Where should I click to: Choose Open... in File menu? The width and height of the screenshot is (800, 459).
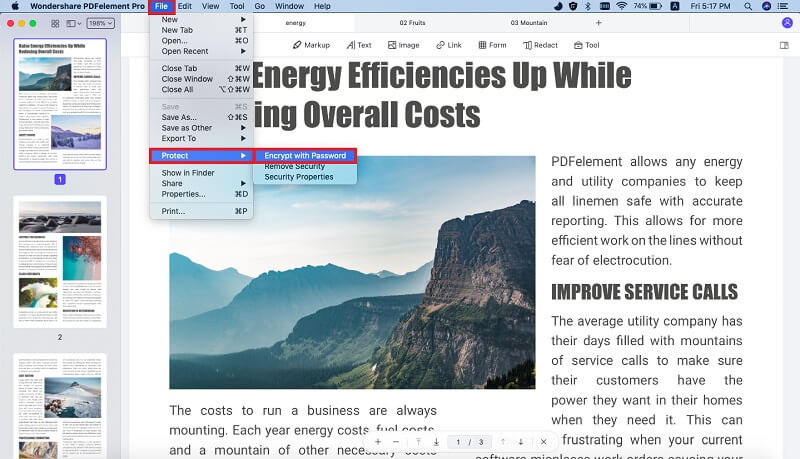click(202, 41)
